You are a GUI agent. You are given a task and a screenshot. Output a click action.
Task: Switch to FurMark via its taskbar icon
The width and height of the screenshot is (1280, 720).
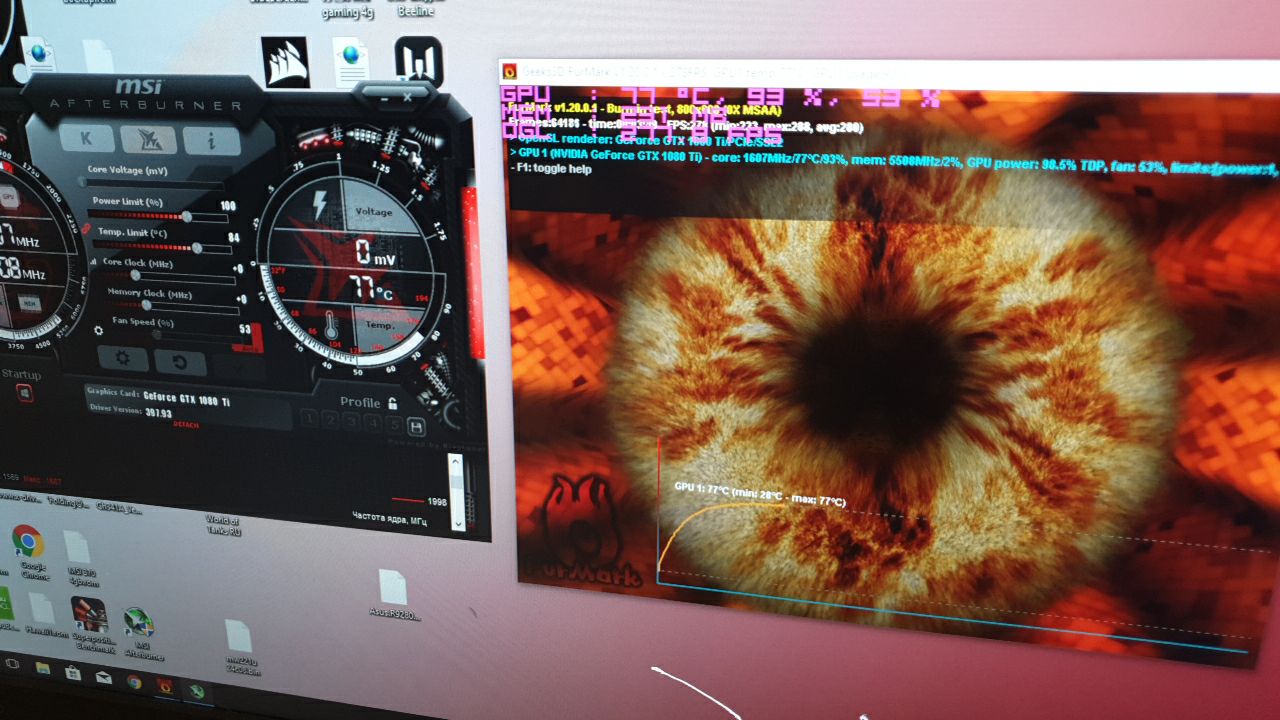[x=165, y=687]
